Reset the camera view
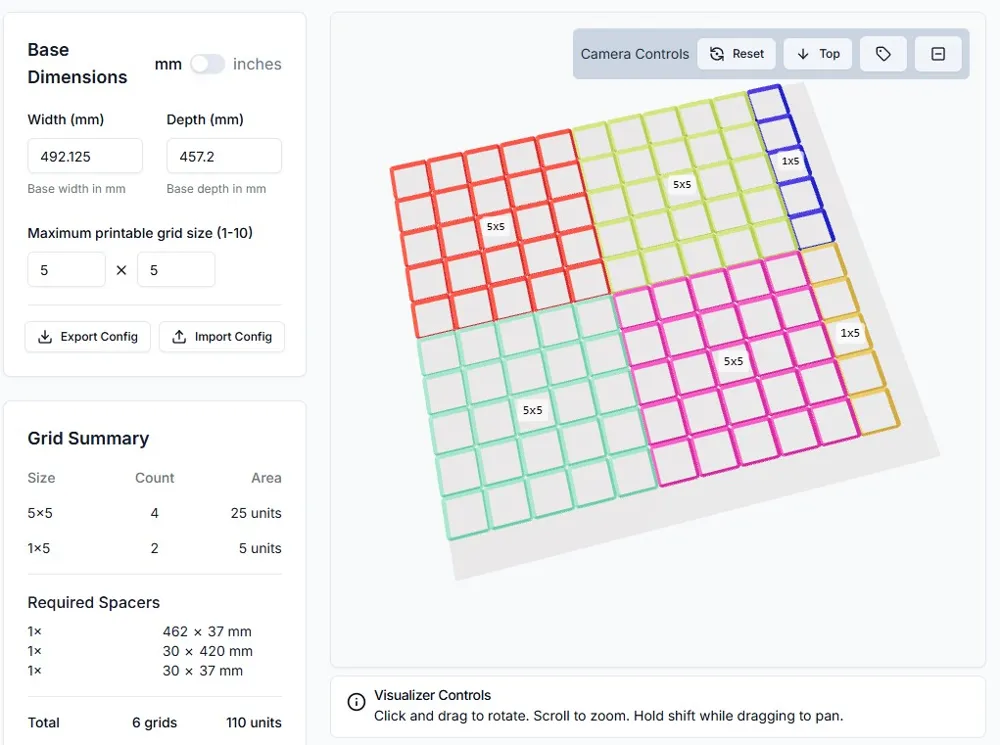 [x=736, y=54]
